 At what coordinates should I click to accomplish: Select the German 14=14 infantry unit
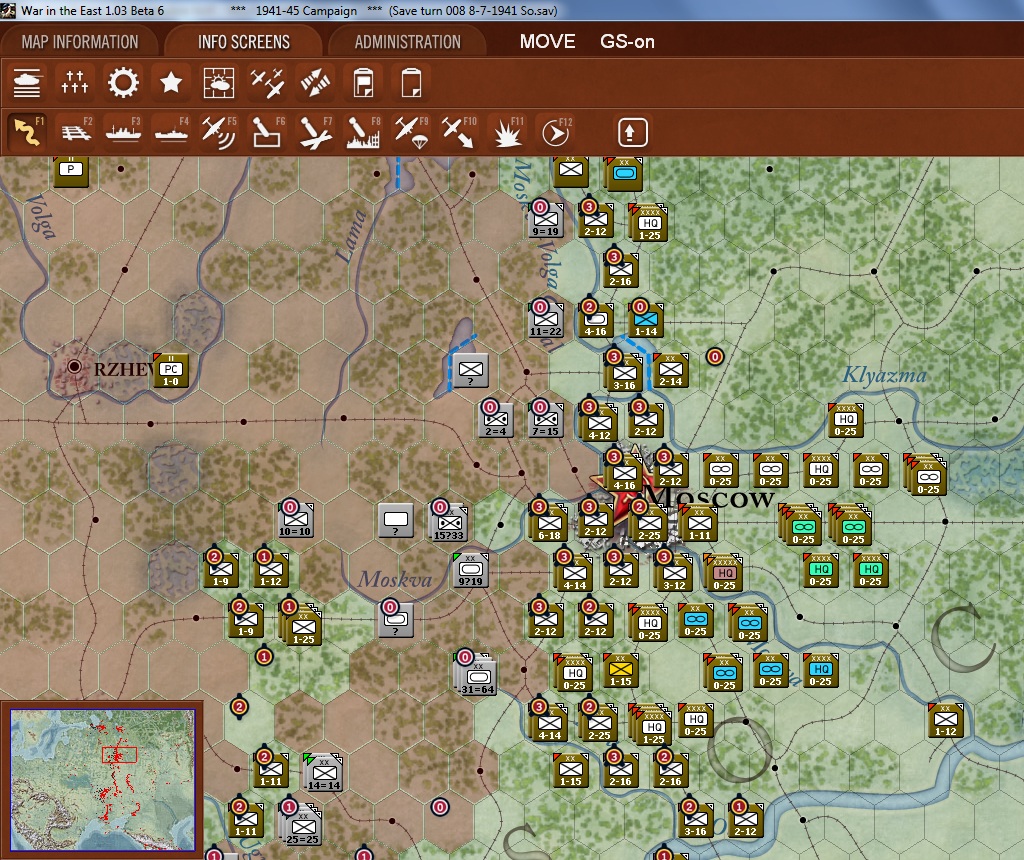tap(323, 774)
